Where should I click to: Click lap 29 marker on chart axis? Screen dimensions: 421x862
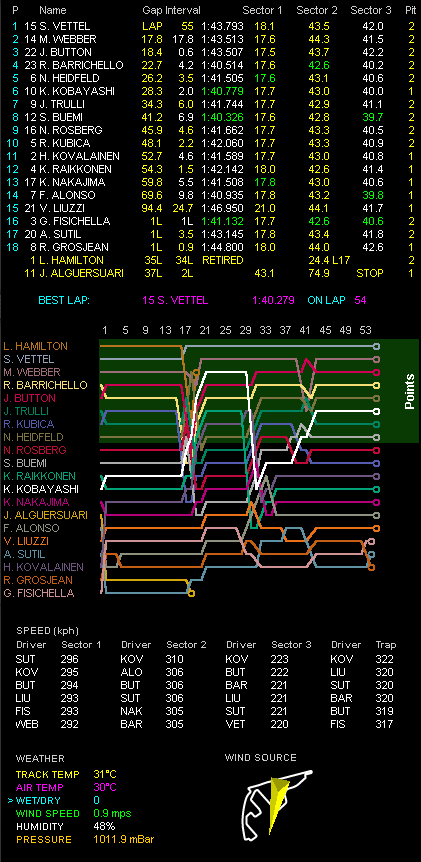(246, 330)
